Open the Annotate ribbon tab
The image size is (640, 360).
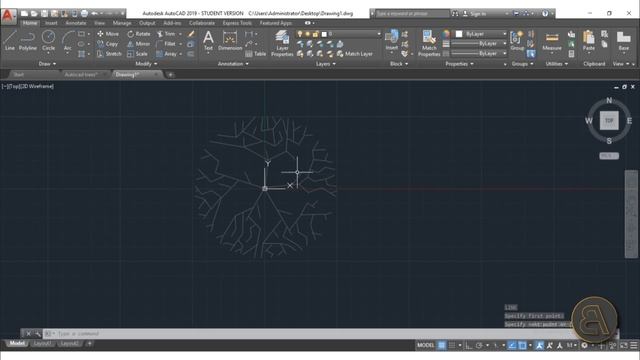click(x=76, y=23)
